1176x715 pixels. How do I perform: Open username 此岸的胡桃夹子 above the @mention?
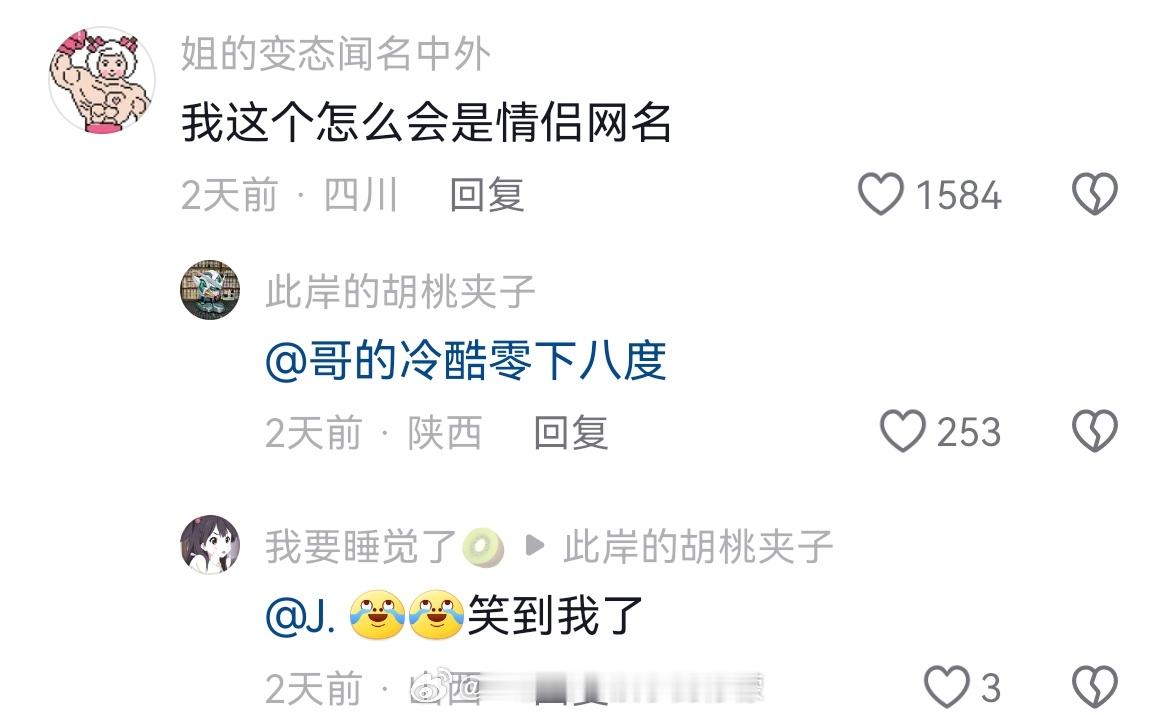(x=400, y=292)
